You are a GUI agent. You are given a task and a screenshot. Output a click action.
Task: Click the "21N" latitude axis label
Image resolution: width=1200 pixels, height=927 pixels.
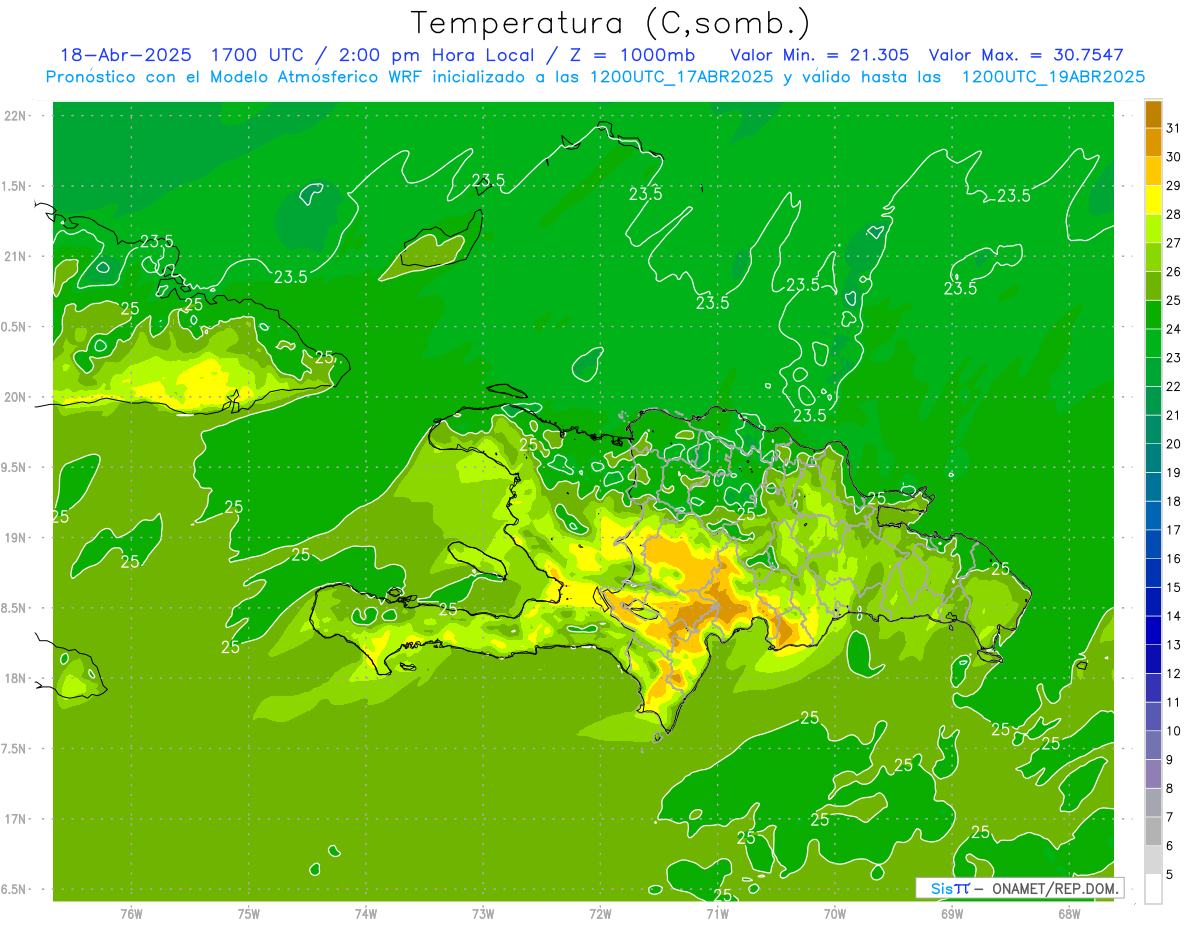(16, 257)
